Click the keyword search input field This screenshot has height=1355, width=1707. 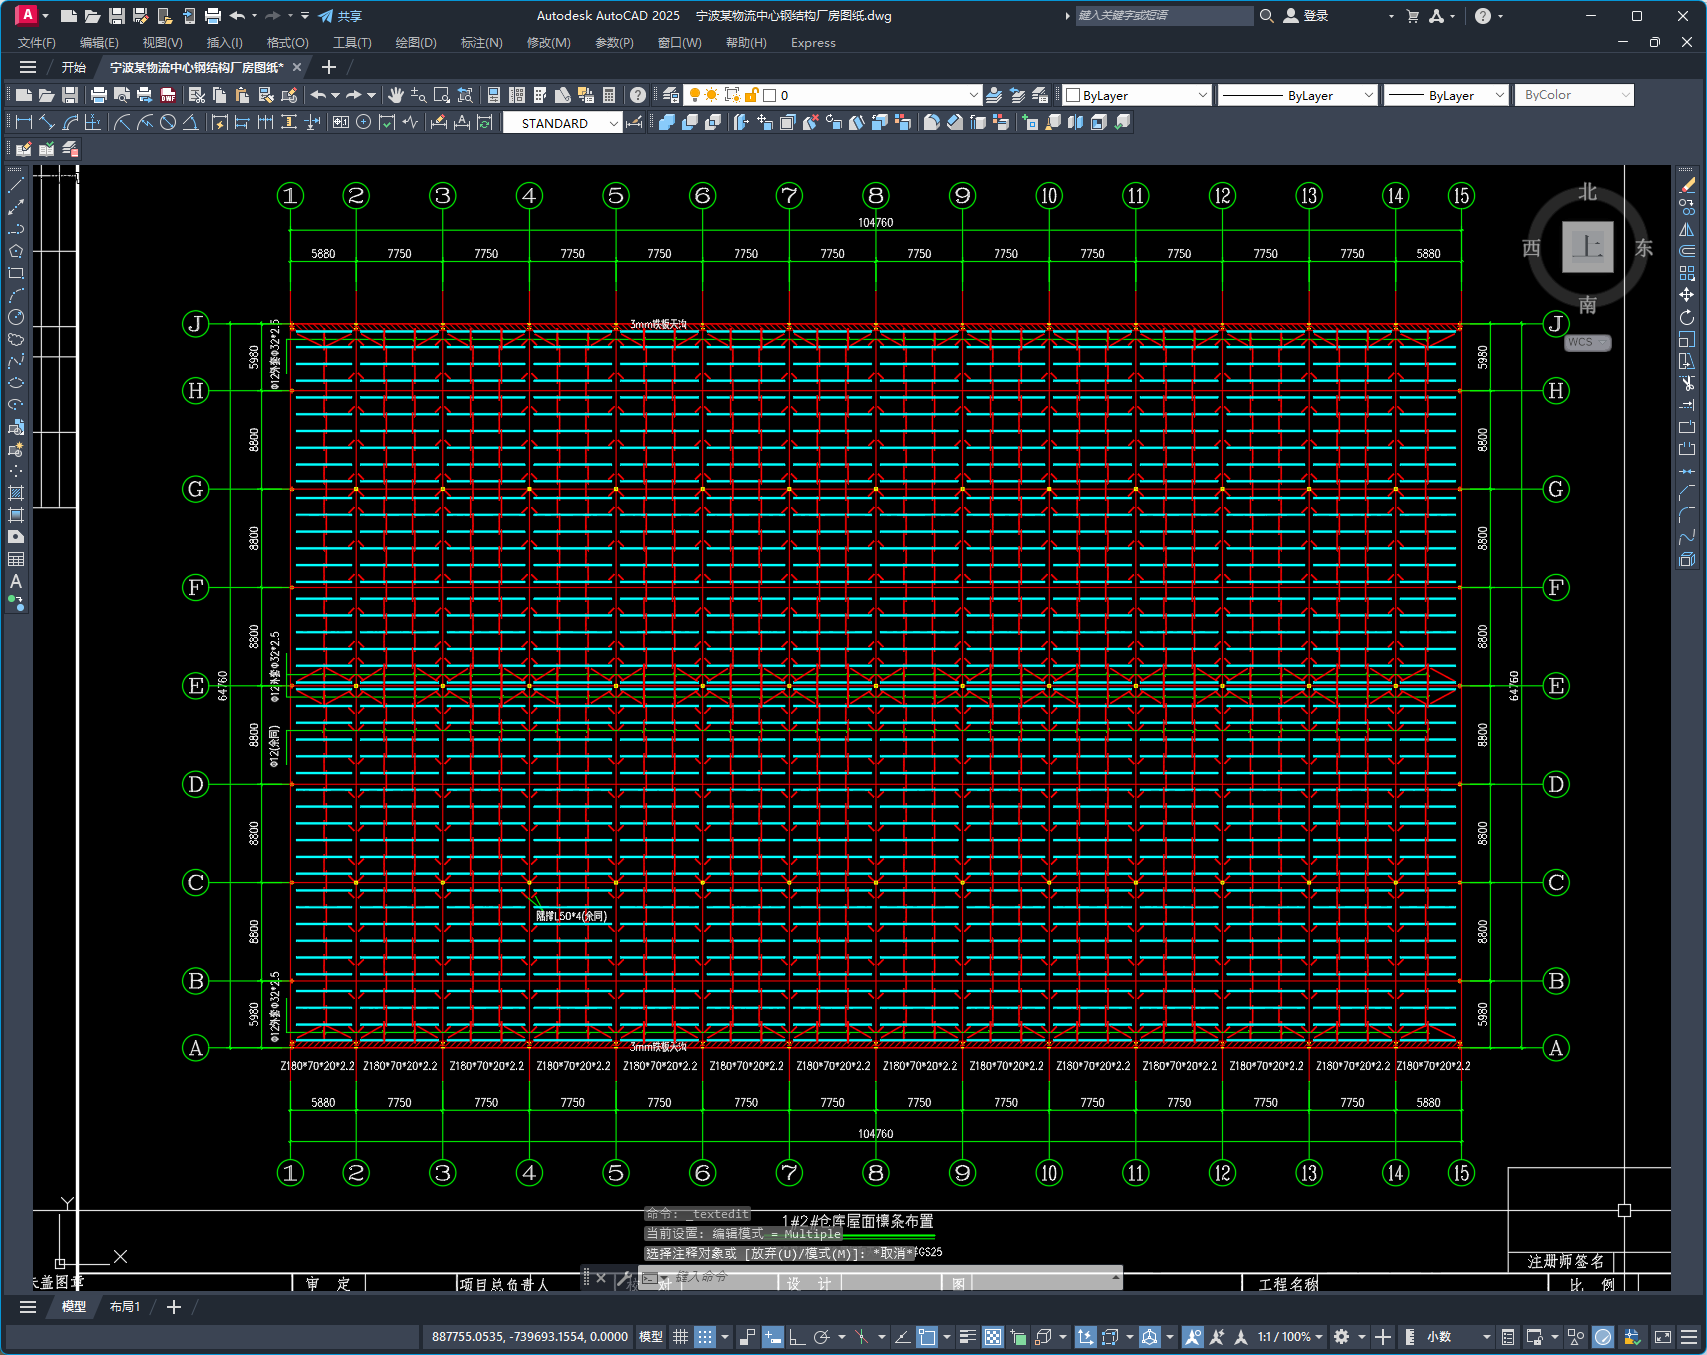click(1162, 16)
